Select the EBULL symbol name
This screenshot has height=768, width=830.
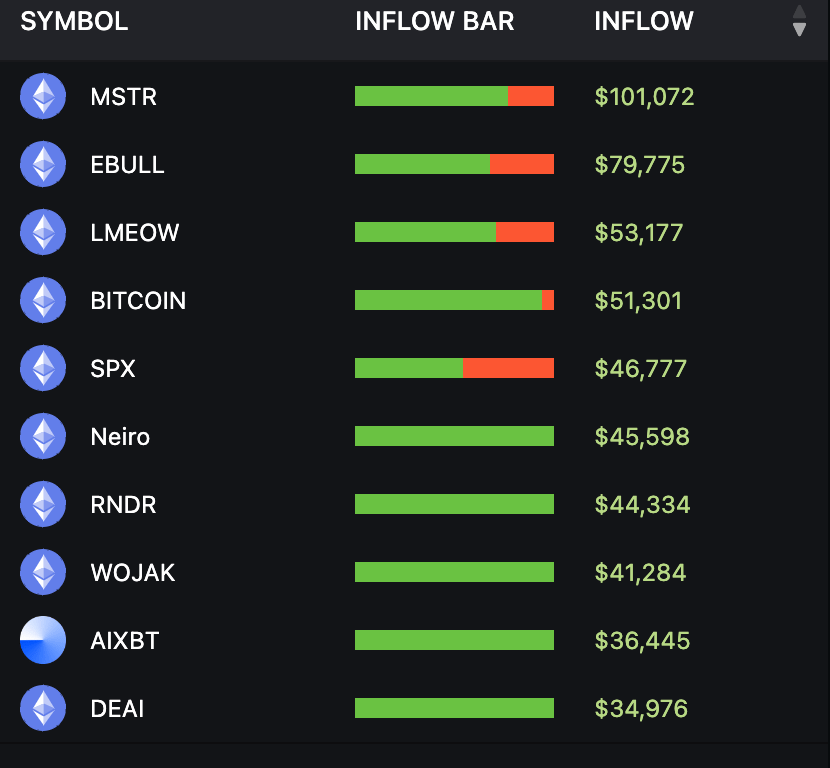point(127,165)
